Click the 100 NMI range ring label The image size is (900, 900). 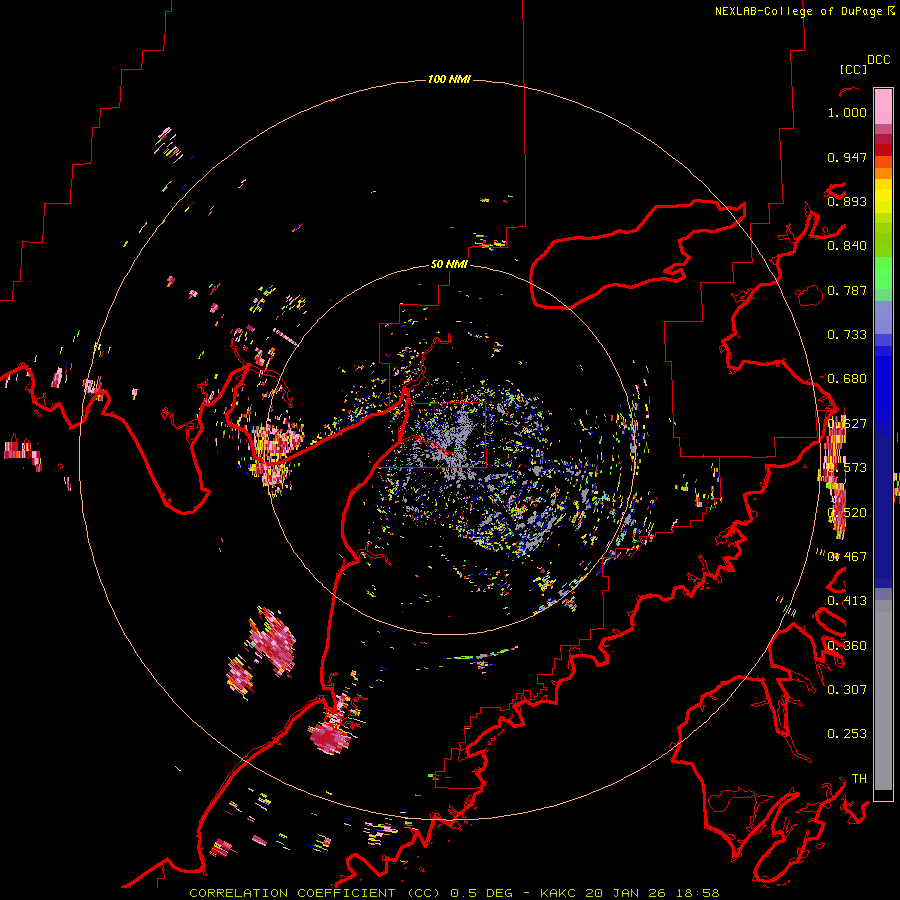pyautogui.click(x=449, y=79)
